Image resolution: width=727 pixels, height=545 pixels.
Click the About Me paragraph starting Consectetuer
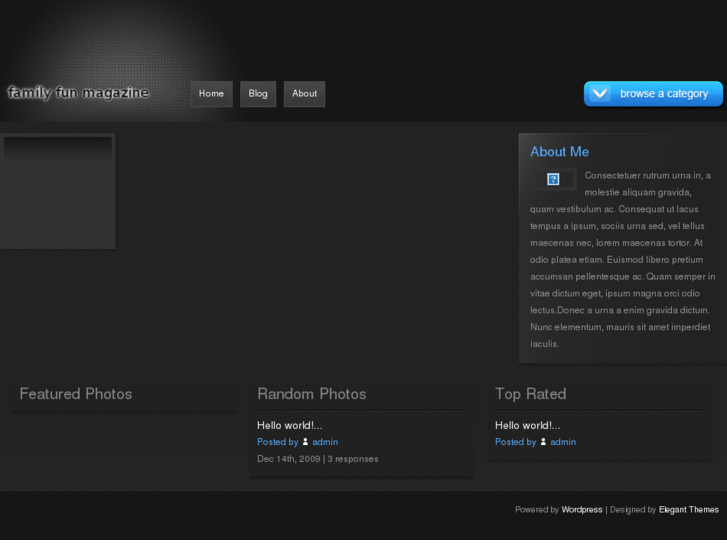(622, 260)
